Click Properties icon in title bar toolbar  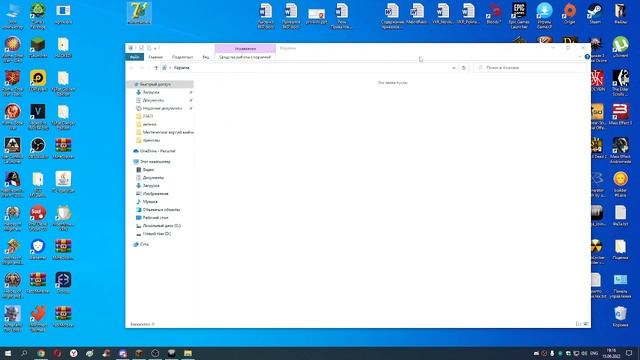pos(141,48)
